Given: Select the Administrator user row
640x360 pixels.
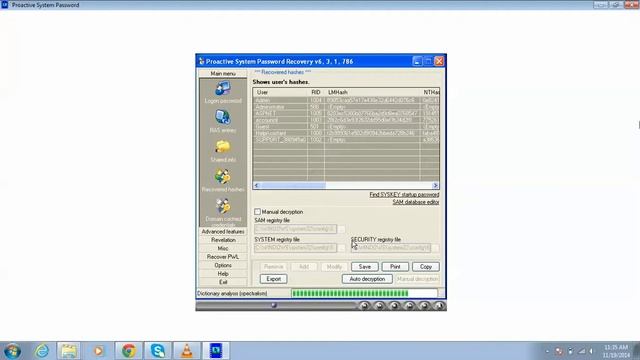Looking at the screenshot, I should point(346,107).
